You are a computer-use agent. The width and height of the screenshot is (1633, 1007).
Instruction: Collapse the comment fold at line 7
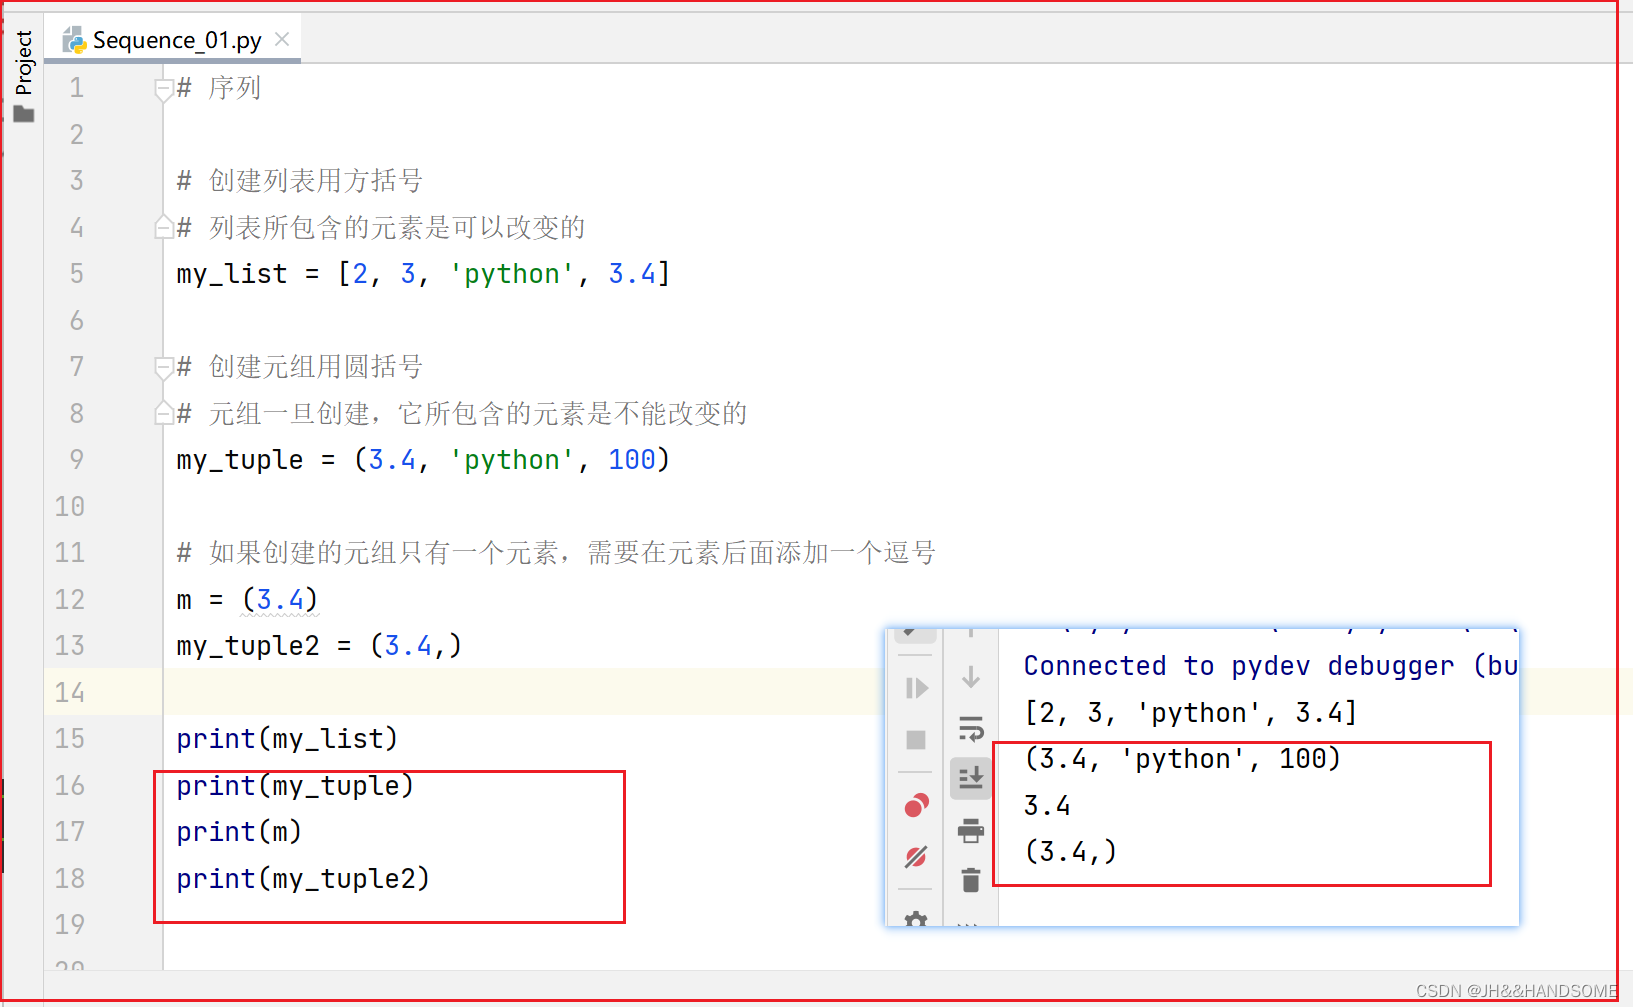(164, 368)
